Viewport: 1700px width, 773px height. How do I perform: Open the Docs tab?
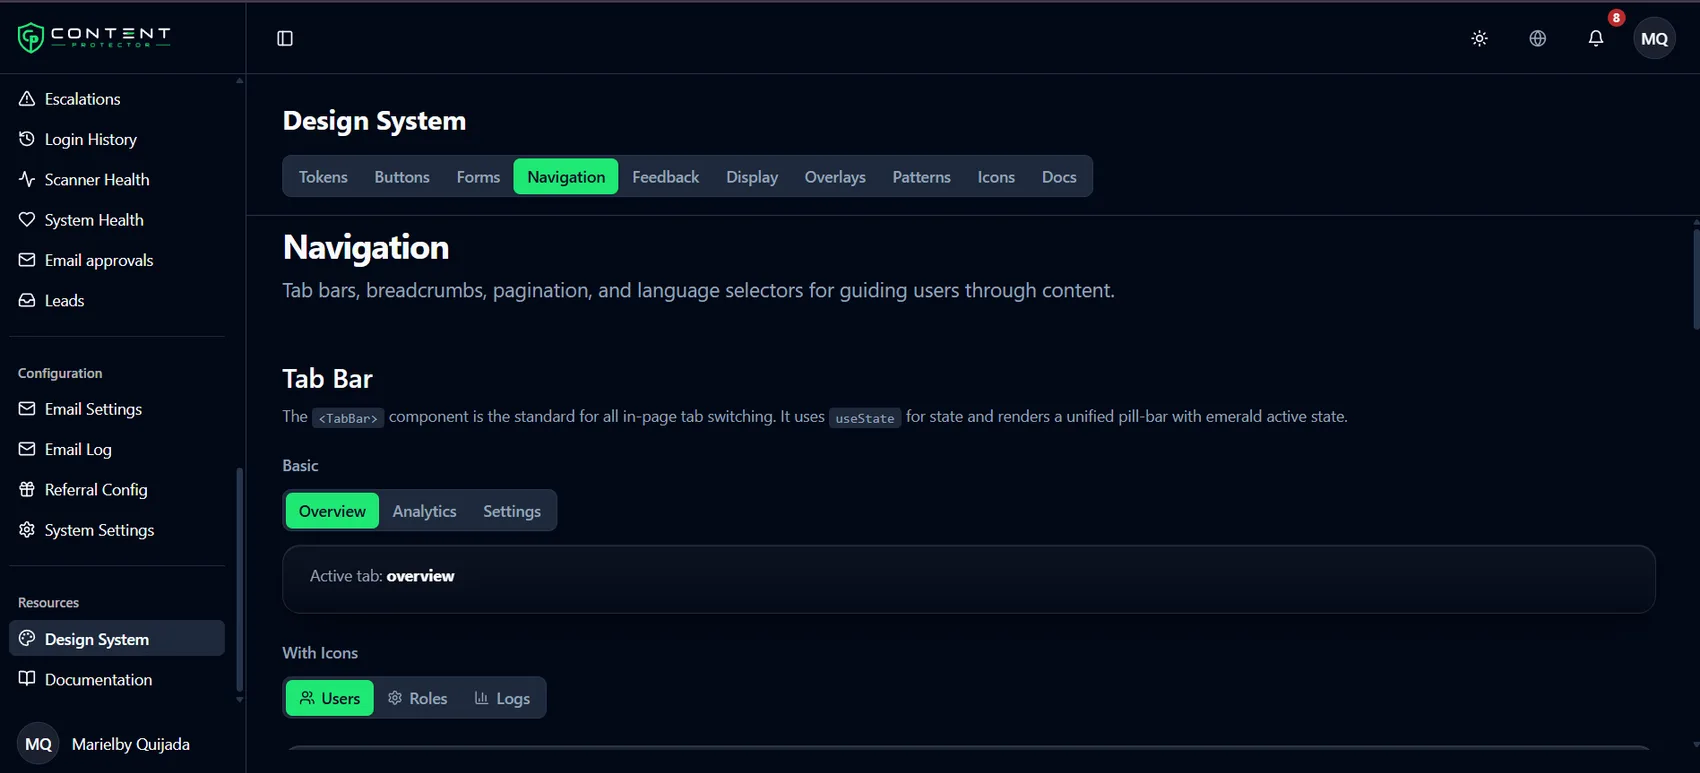click(x=1059, y=176)
